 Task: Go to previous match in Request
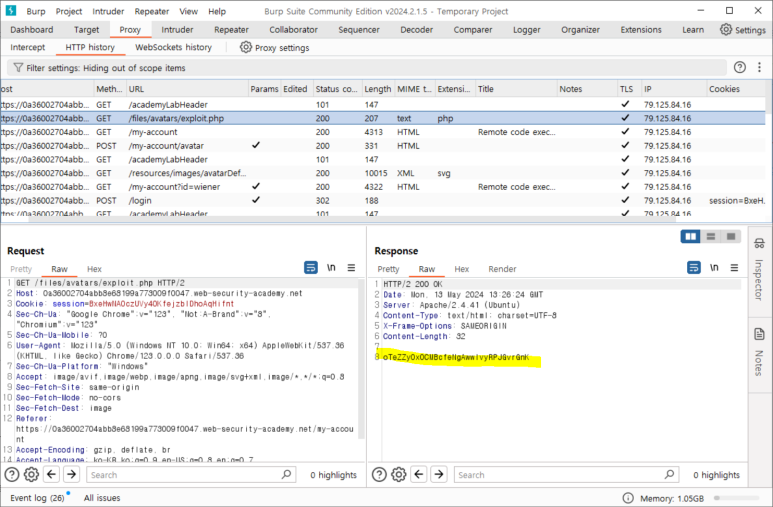pos(51,474)
